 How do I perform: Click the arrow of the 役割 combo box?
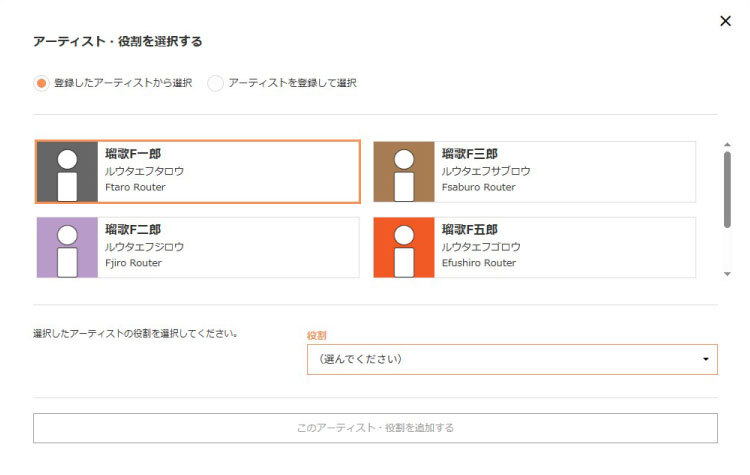[x=706, y=359]
